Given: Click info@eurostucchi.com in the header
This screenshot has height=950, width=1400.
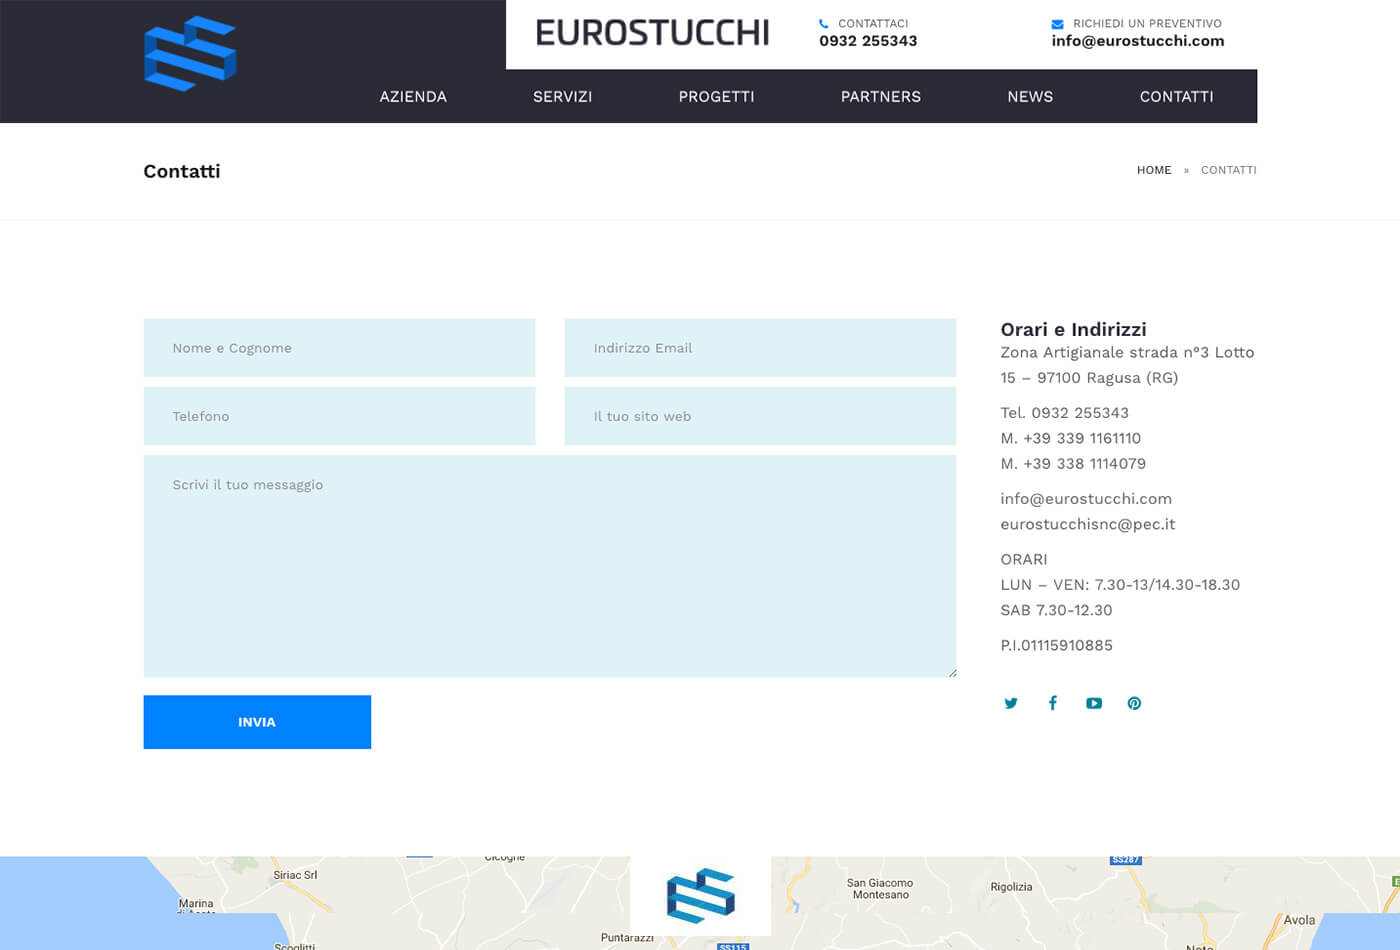Looking at the screenshot, I should [x=1138, y=41].
